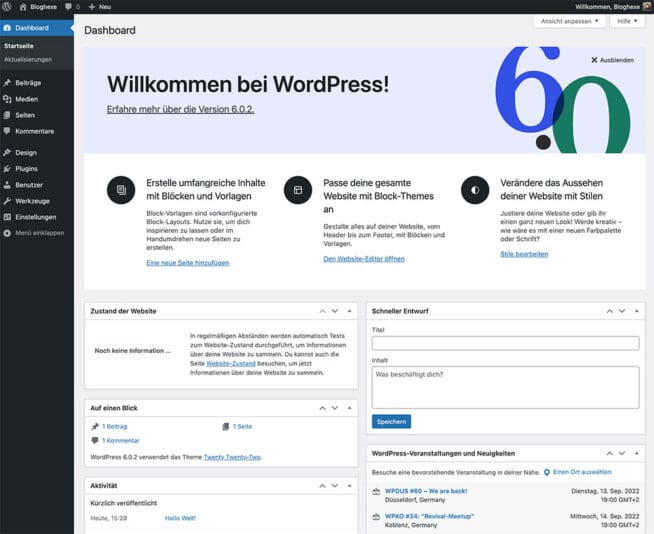Collapse the Schneller Entwurf panel
Screen dimensions: 654x534
pos(636,311)
